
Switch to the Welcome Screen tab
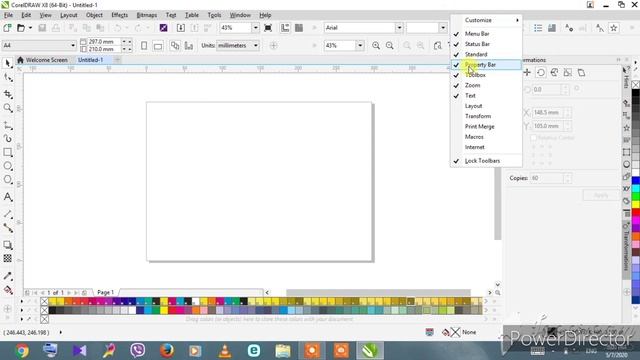click(42, 60)
